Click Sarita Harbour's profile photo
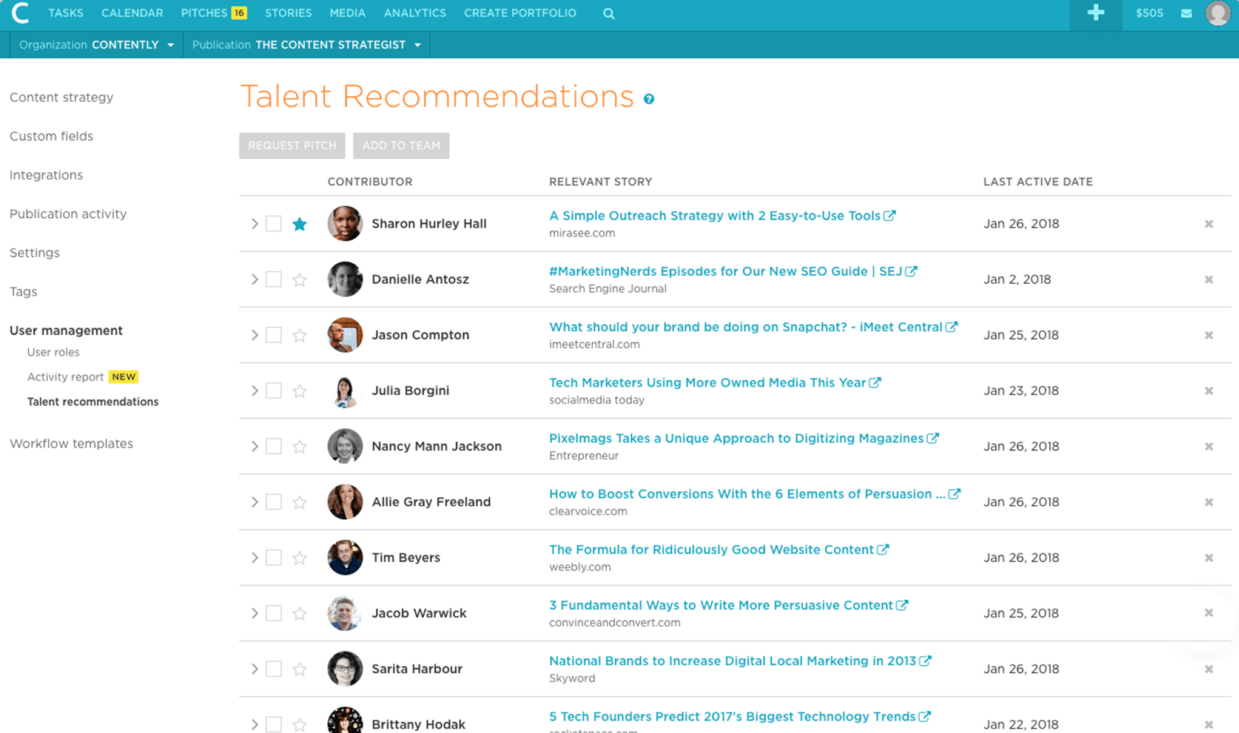The width and height of the screenshot is (1239, 733). coord(345,669)
